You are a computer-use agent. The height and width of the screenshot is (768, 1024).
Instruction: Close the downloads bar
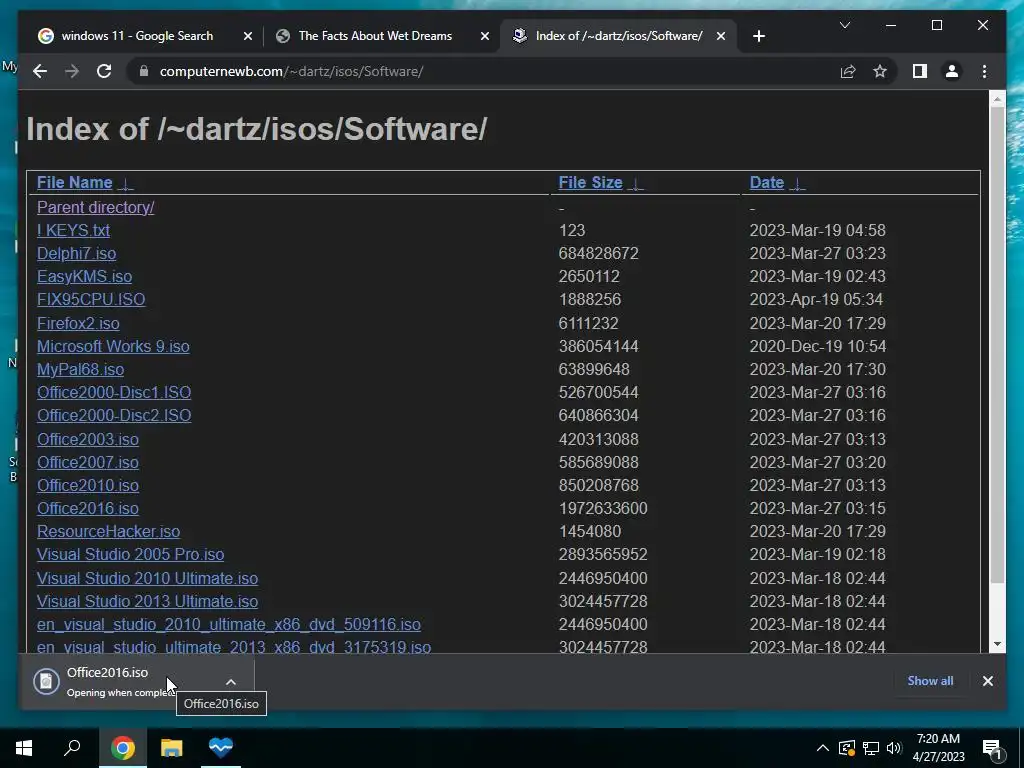987,681
